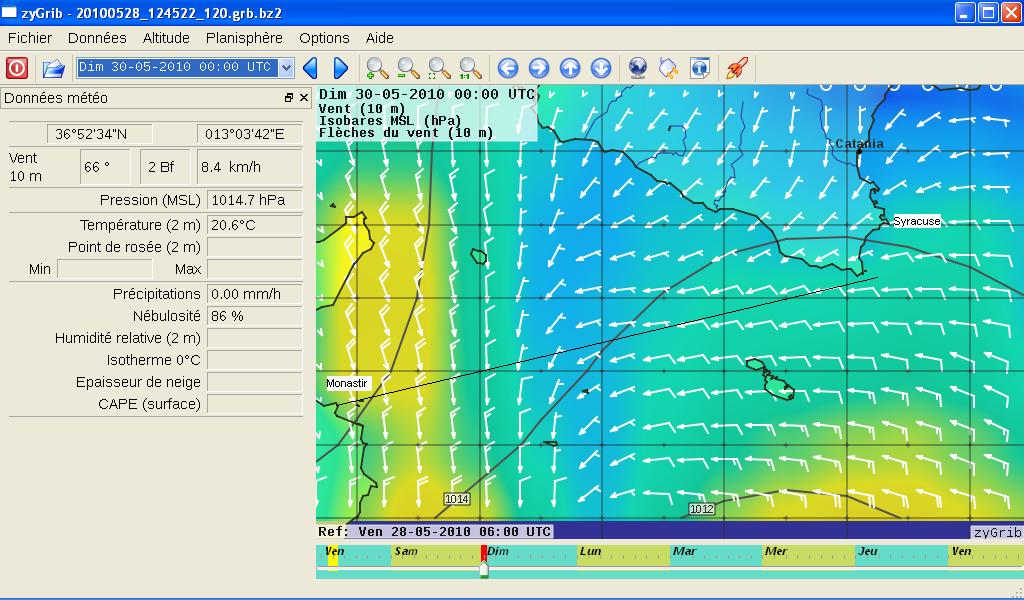Image resolution: width=1024 pixels, height=600 pixels.
Task: Expand the forecast date dropdown
Action: [286, 68]
